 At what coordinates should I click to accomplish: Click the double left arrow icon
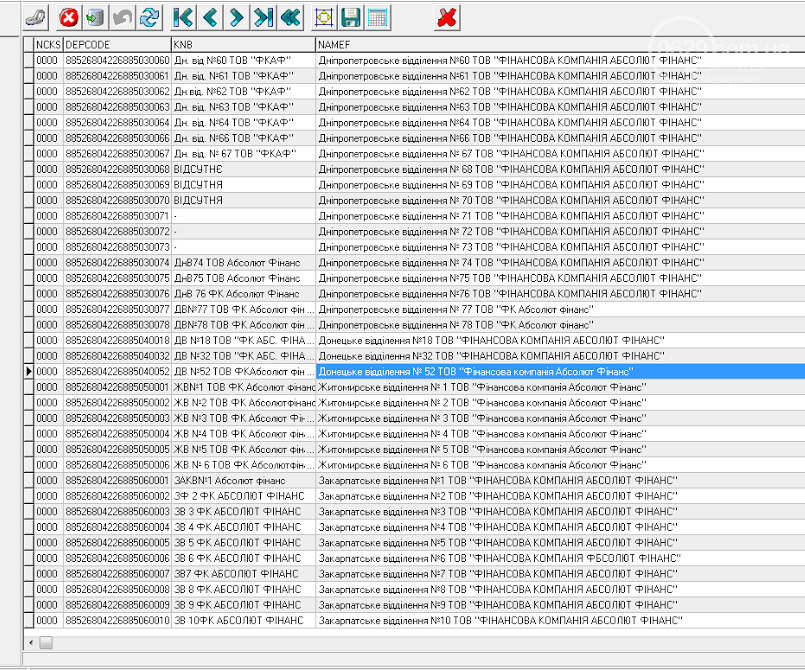click(x=290, y=17)
